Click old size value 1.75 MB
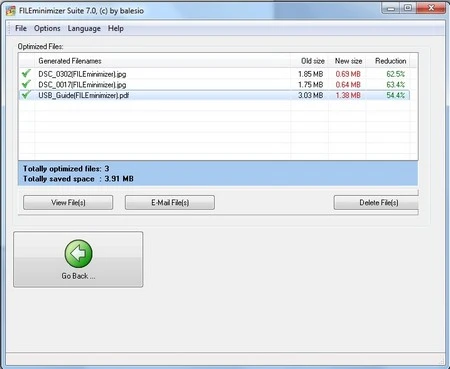The image size is (450, 369). 310,85
